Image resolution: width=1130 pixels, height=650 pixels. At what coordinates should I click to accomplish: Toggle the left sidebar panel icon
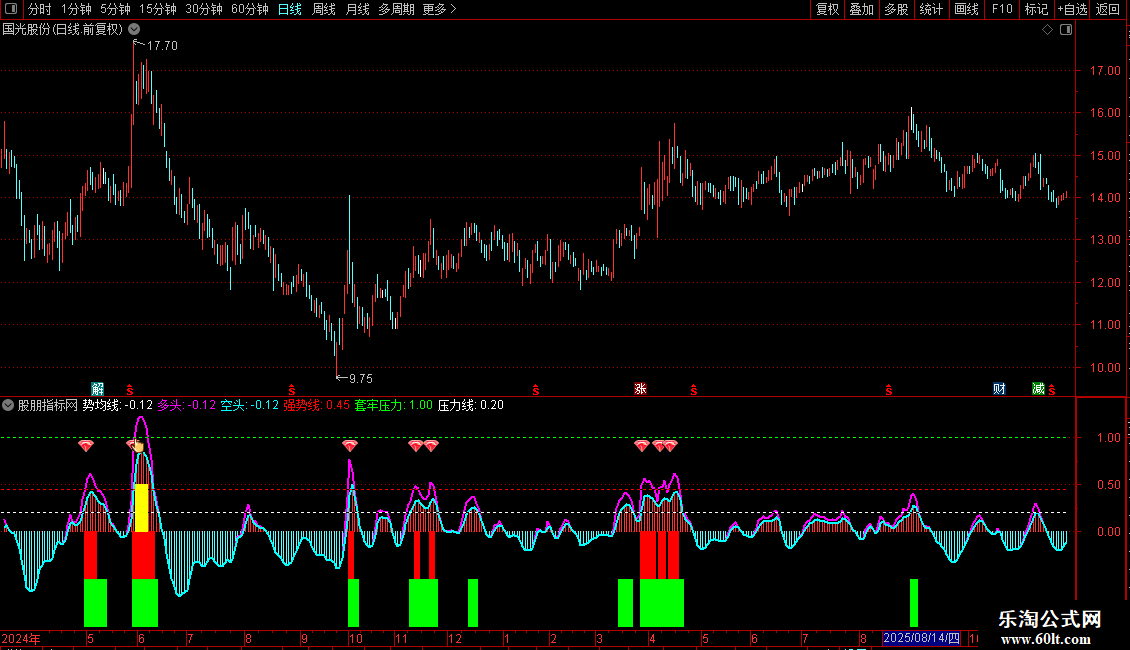11,9
